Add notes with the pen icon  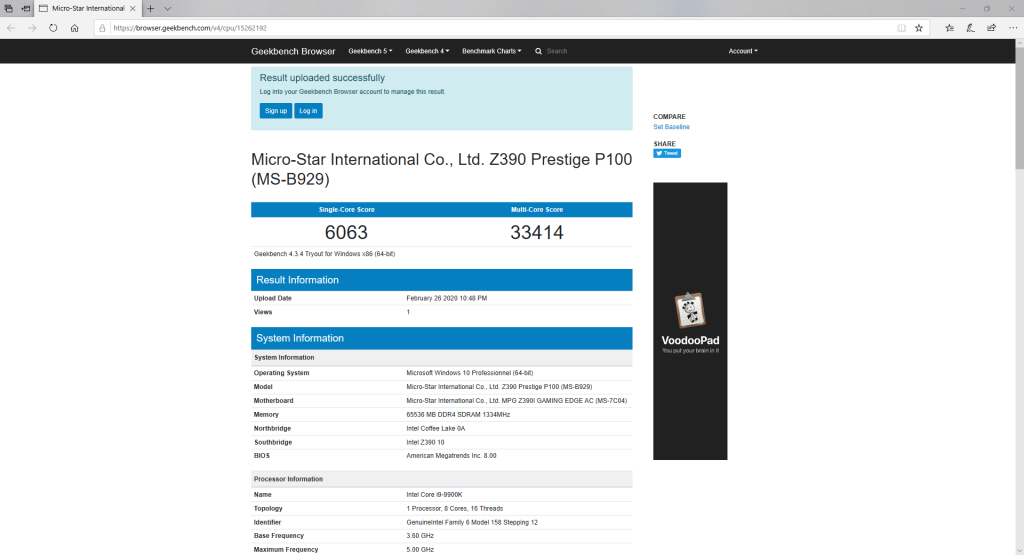(x=970, y=28)
